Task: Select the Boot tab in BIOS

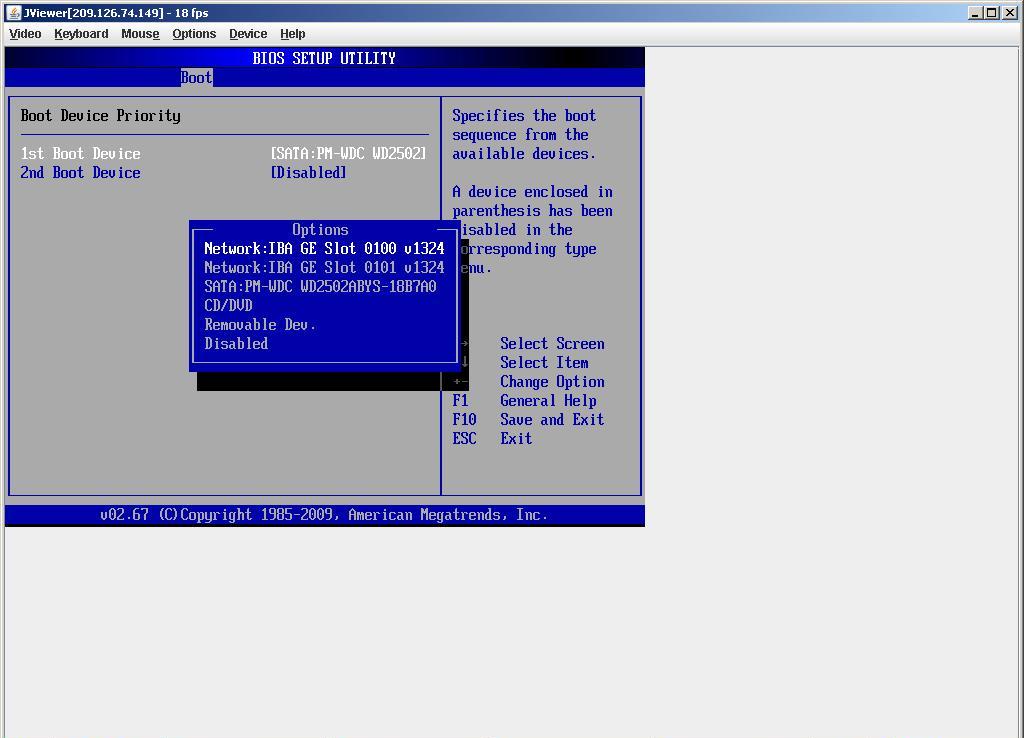Action: tap(196, 77)
